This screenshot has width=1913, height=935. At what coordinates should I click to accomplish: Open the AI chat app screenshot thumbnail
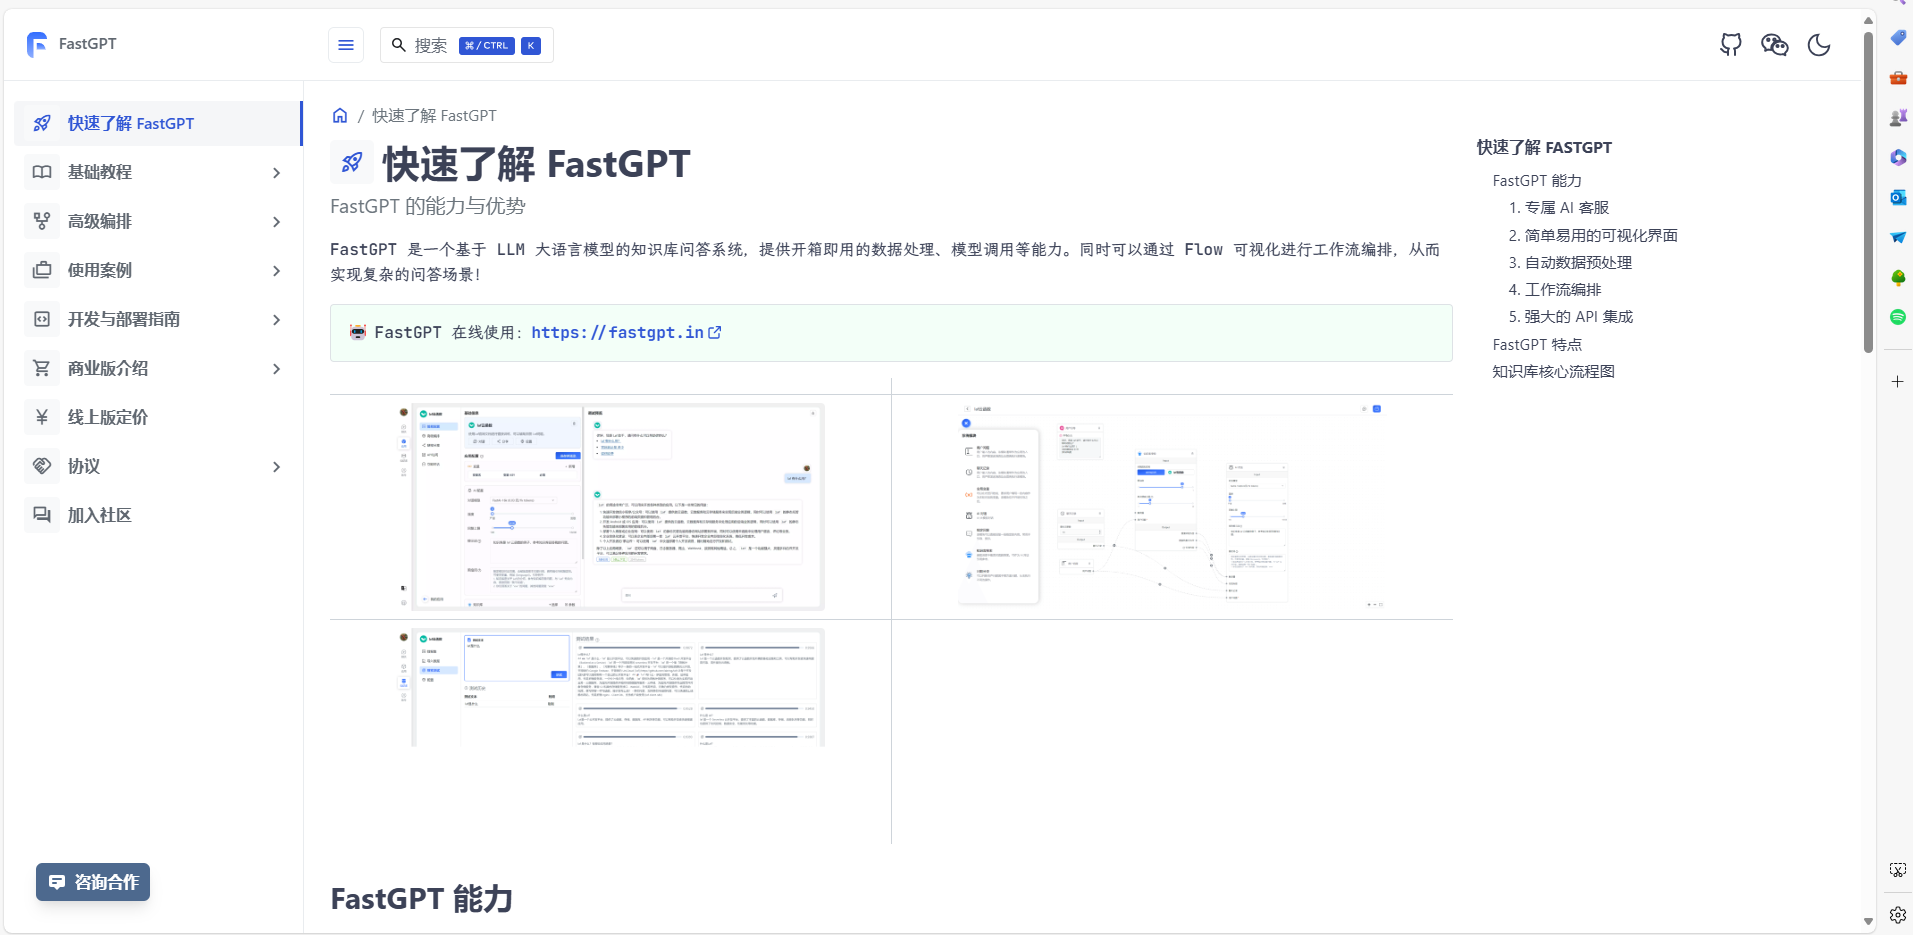[611, 507]
